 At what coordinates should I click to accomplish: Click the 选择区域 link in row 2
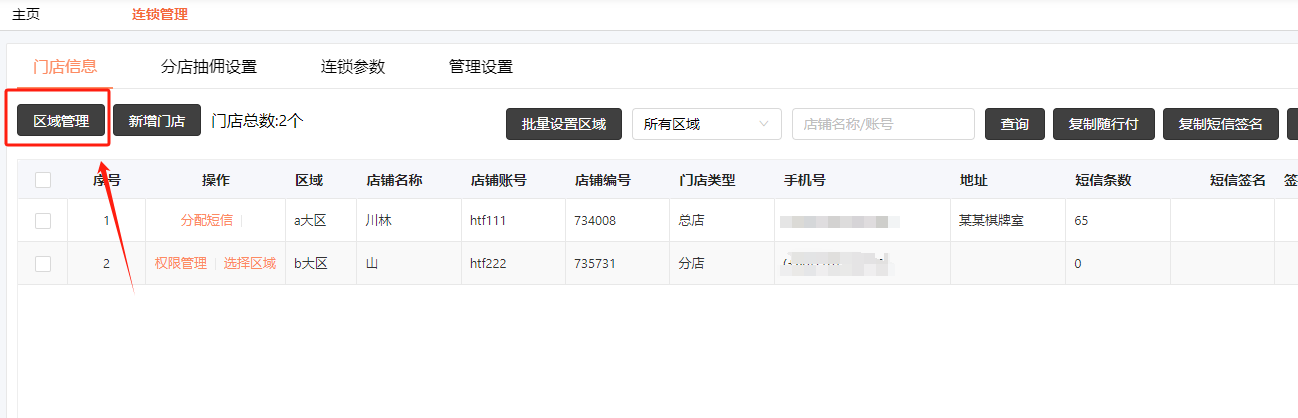pos(249,264)
